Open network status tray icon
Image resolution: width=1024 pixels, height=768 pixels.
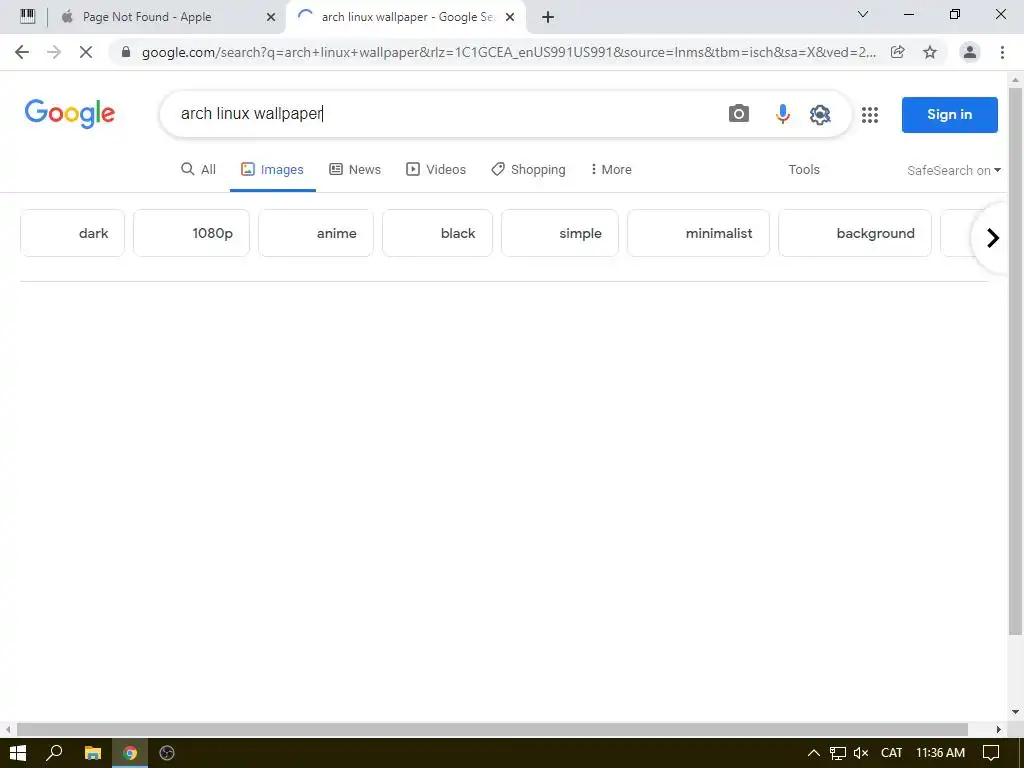838,753
